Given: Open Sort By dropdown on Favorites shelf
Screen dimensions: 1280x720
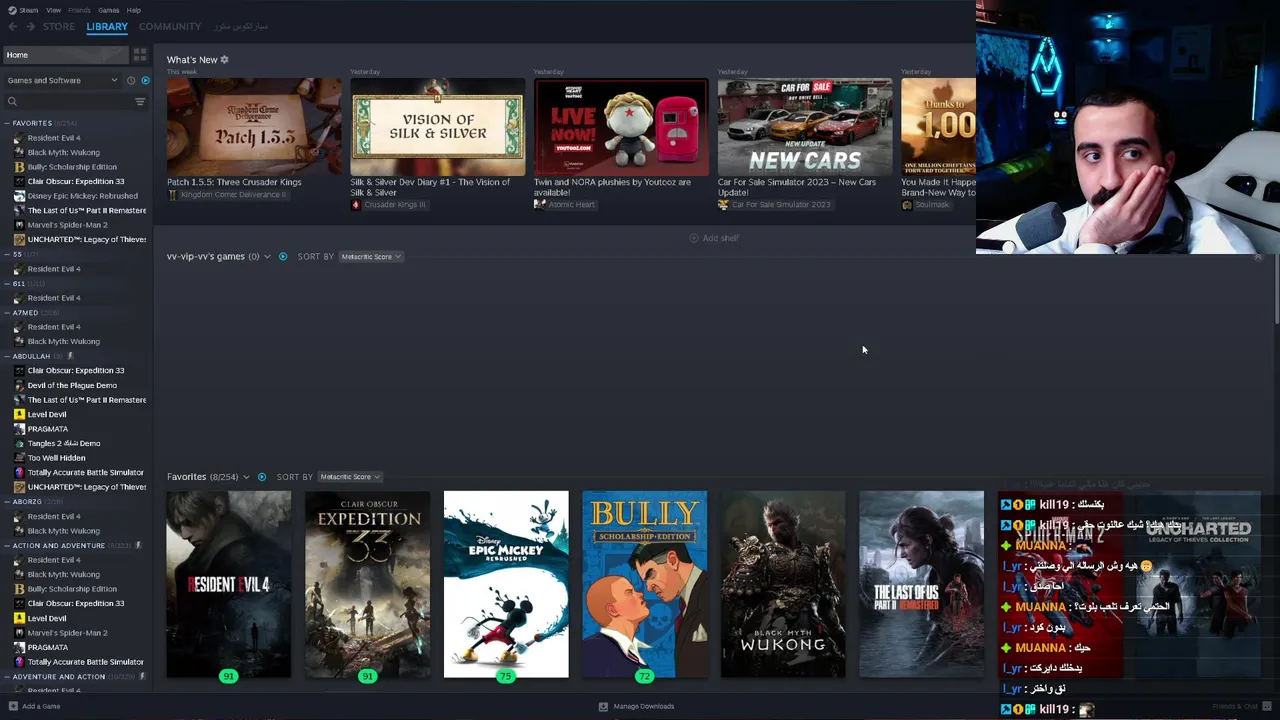Looking at the screenshot, I should click(350, 477).
